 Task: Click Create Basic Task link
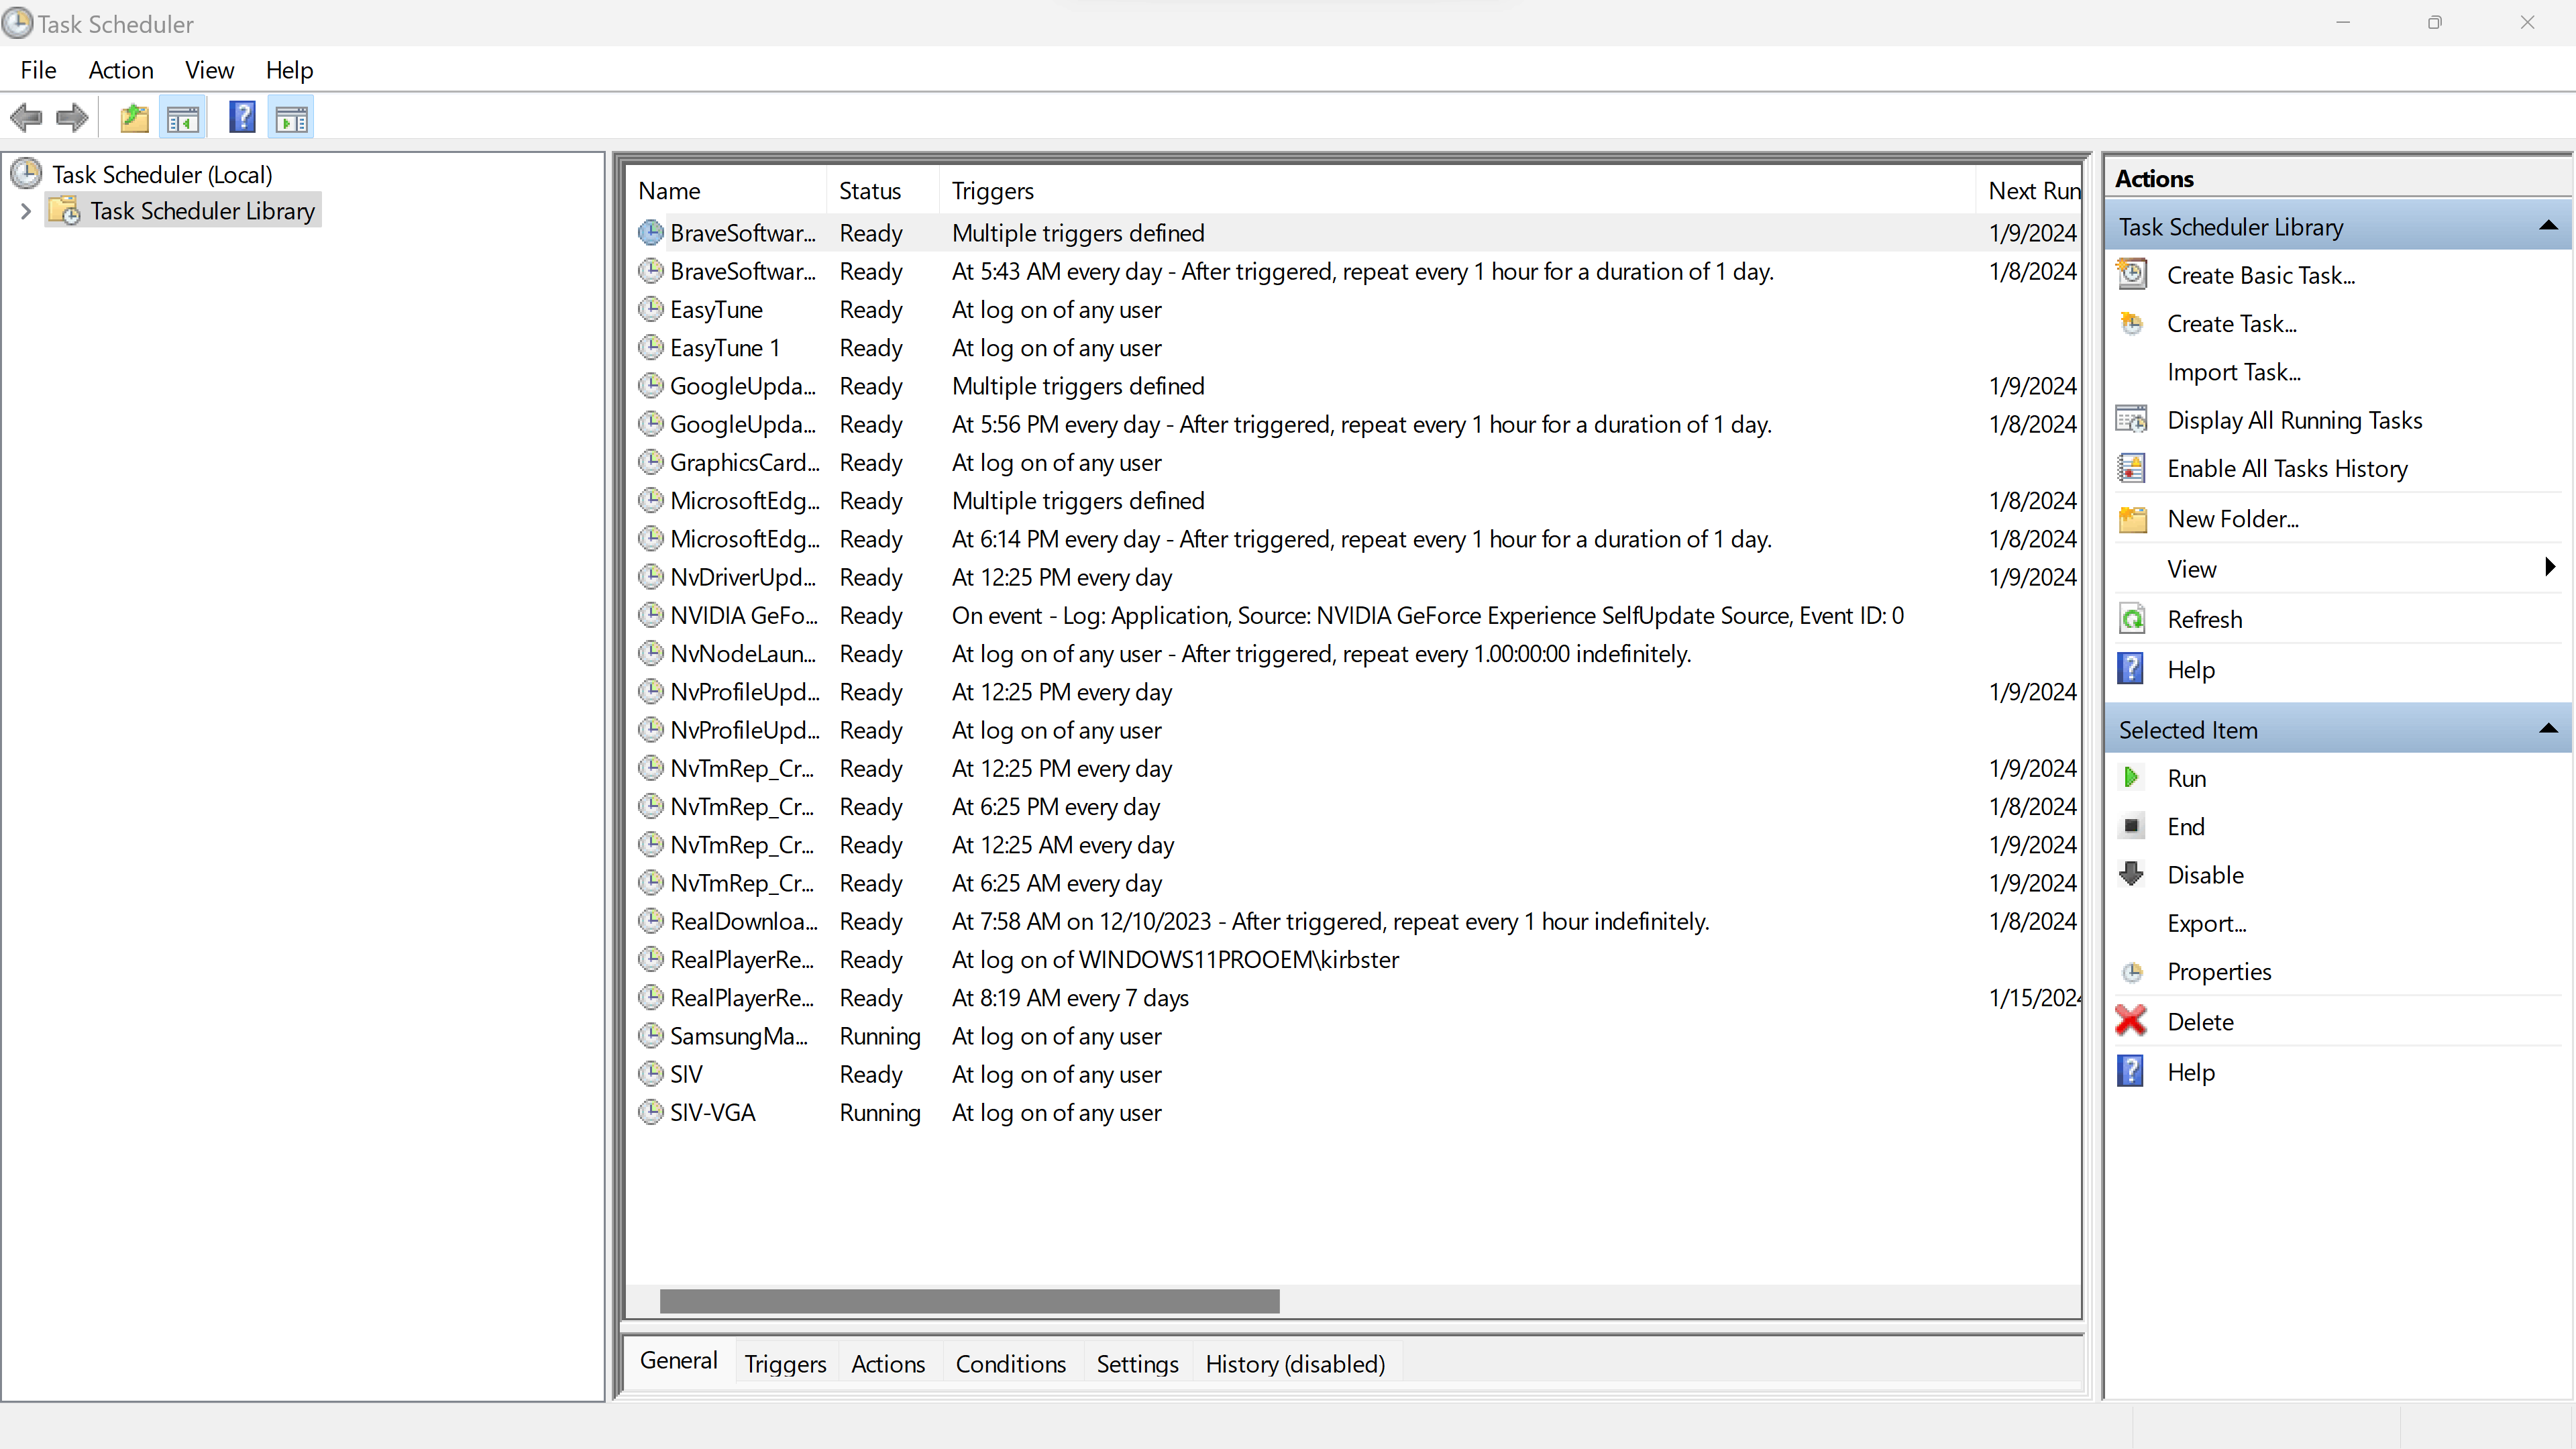pyautogui.click(x=2260, y=275)
